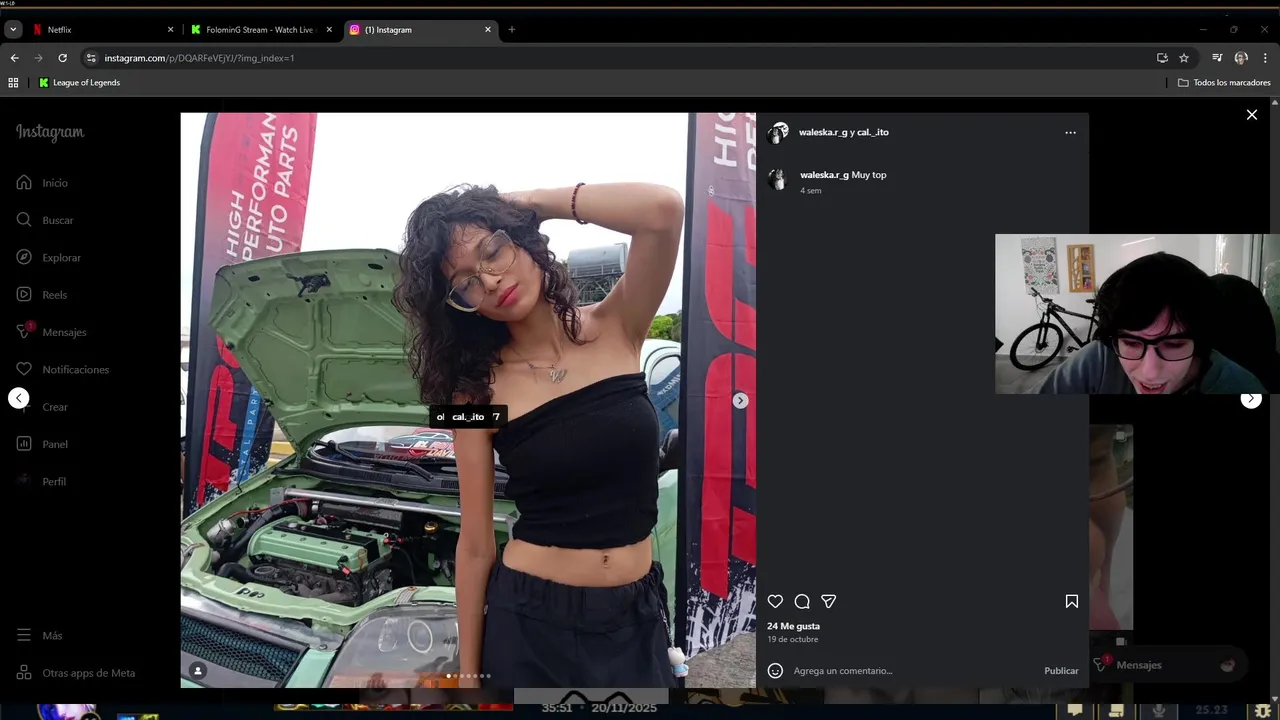Click the browser back button
The image size is (1280, 720).
14,58
